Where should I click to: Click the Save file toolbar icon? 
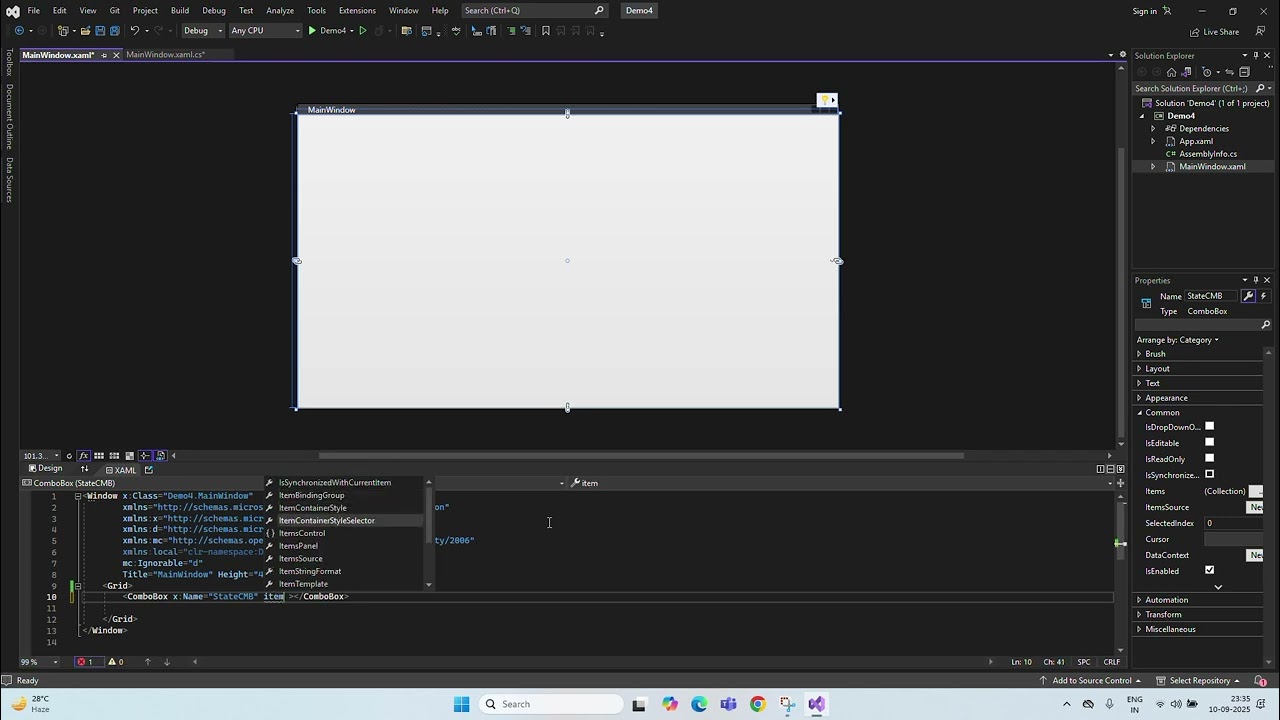[99, 31]
